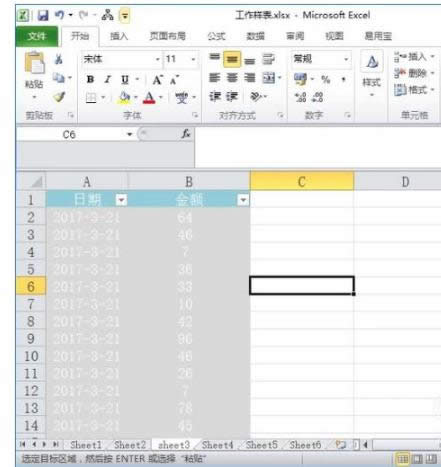Open the Font dialog launcher
441x467 pixels.
[x=195, y=115]
